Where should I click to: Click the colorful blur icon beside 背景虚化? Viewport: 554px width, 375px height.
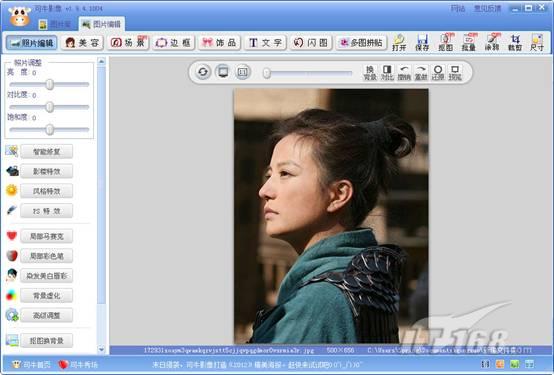tap(12, 295)
